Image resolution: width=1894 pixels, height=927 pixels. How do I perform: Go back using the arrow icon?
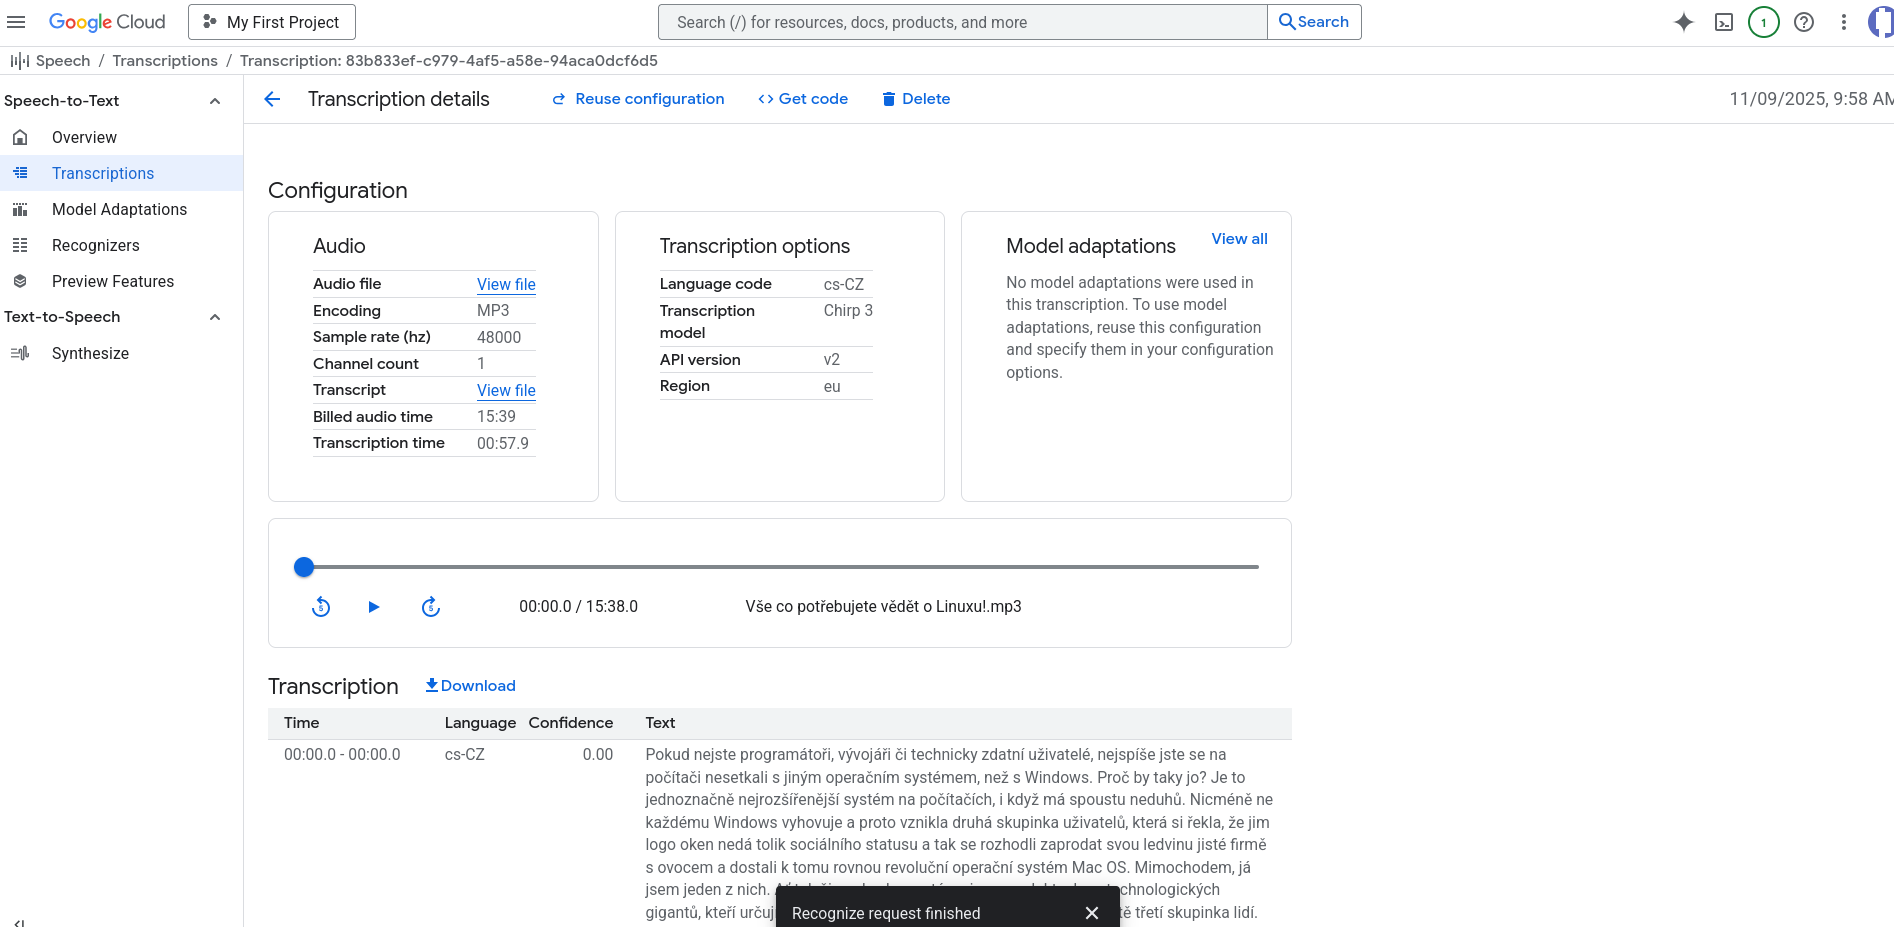coord(272,99)
